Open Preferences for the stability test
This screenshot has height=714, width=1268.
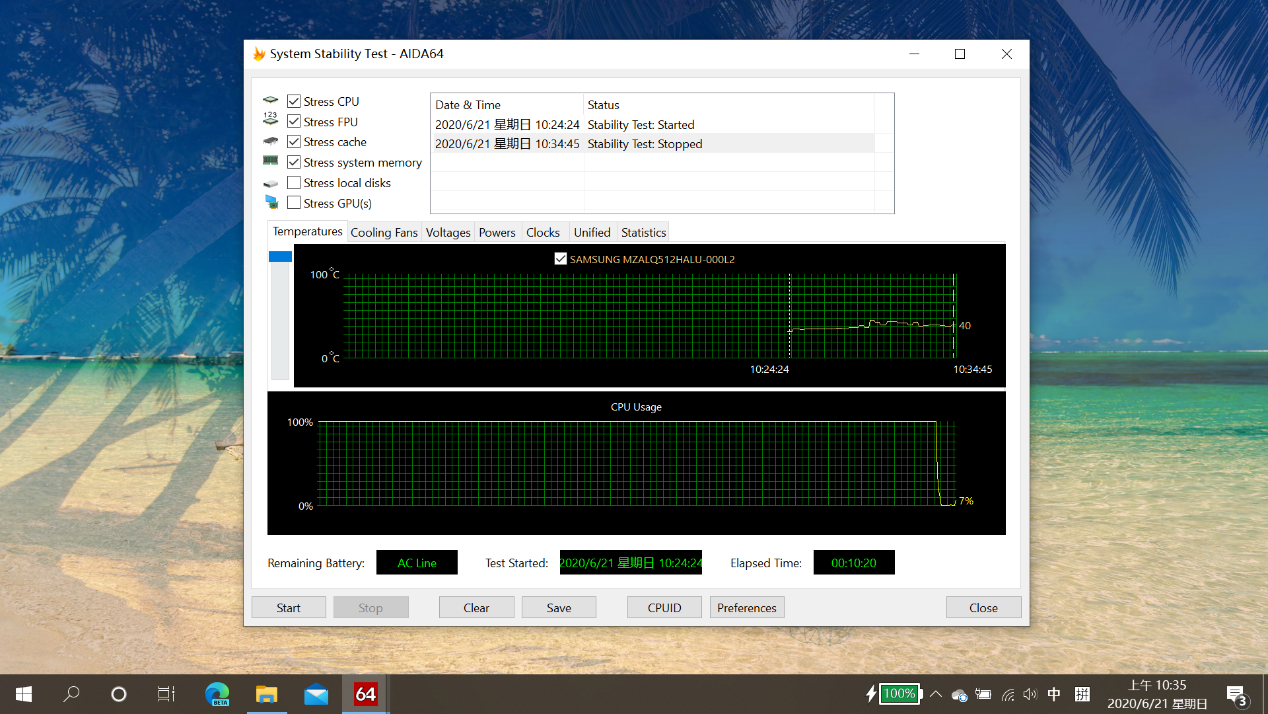(747, 607)
